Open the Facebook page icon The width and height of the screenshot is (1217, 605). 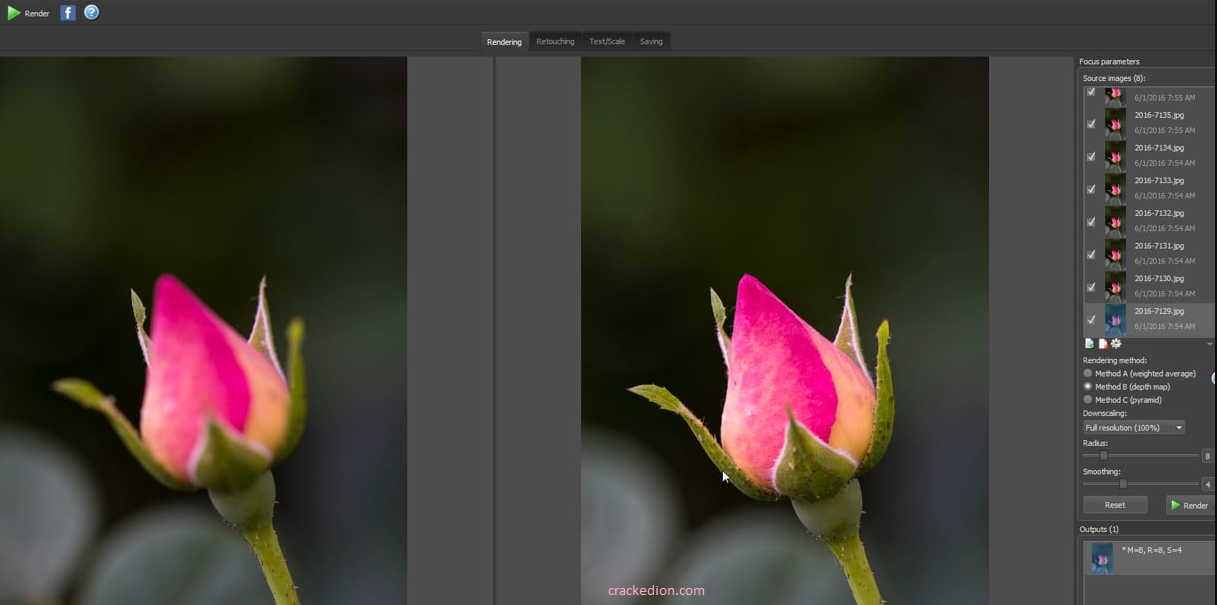(68, 13)
